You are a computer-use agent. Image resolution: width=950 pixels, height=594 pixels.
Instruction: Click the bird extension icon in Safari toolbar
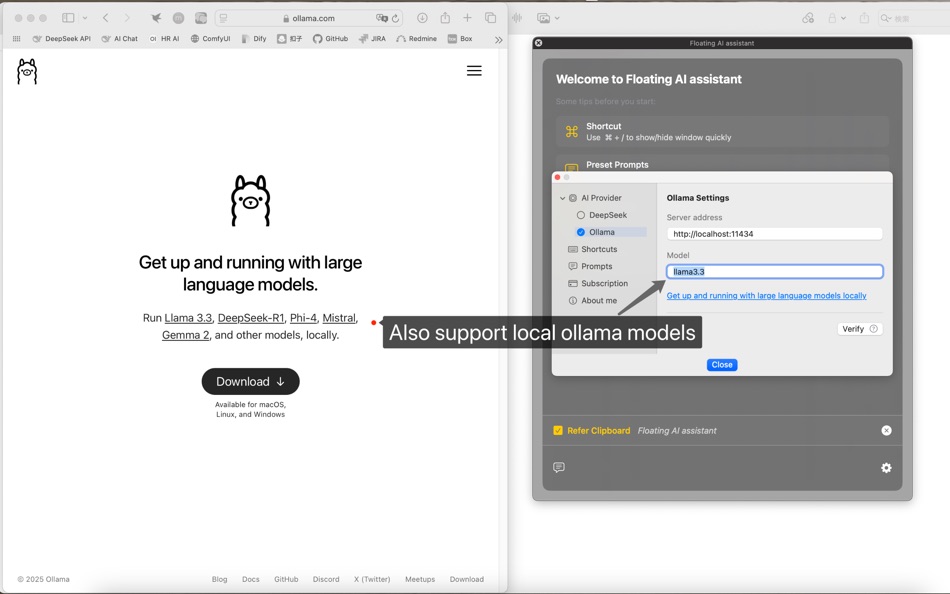(156, 18)
